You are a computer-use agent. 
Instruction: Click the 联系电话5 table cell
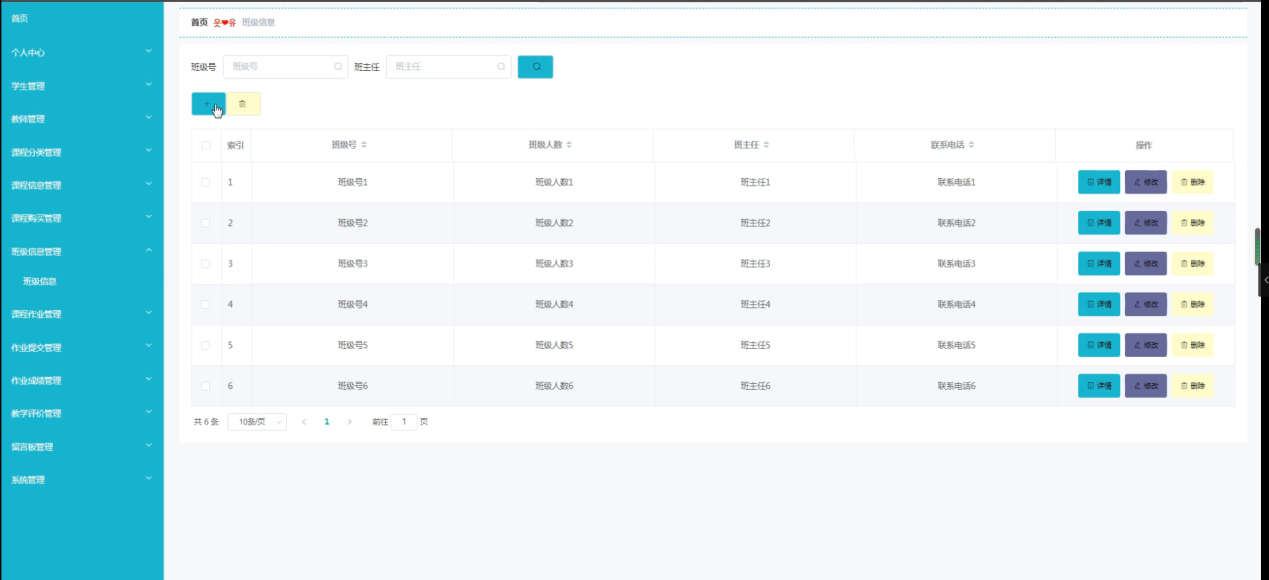click(x=956, y=345)
